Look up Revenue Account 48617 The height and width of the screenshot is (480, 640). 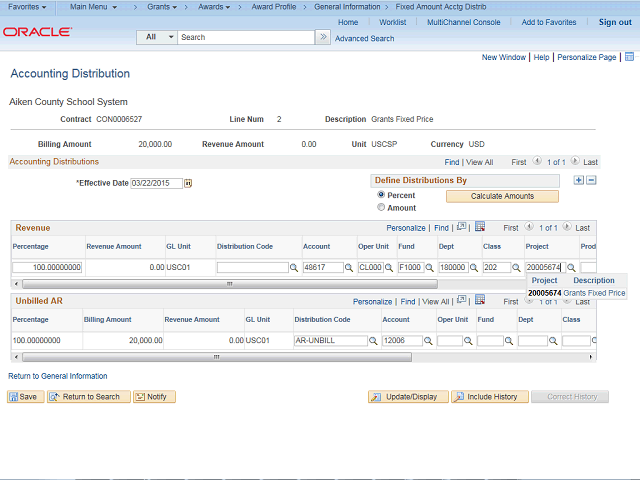pos(349,268)
